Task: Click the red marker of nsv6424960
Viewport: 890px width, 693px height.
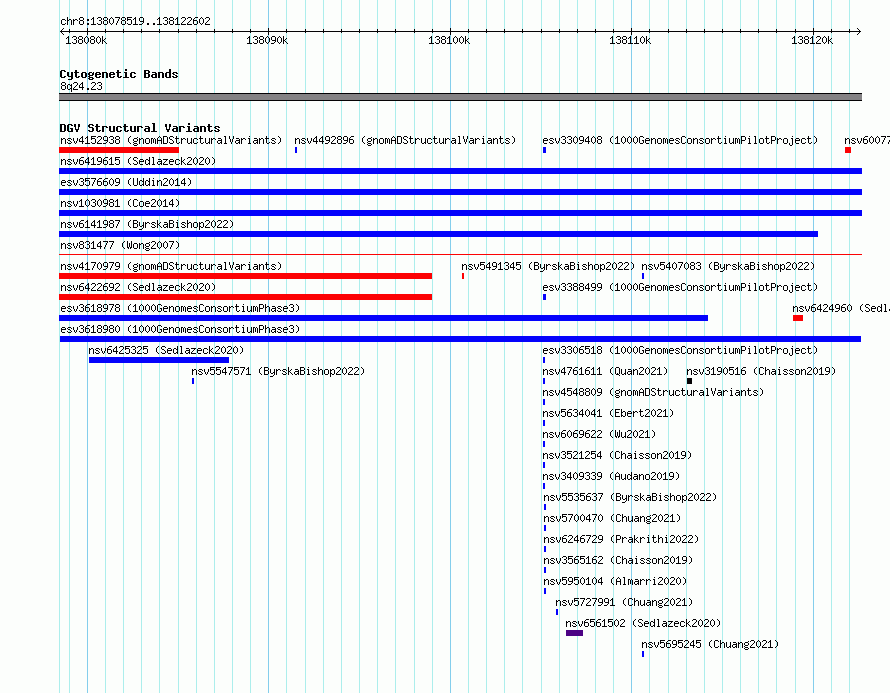Action: (798, 318)
